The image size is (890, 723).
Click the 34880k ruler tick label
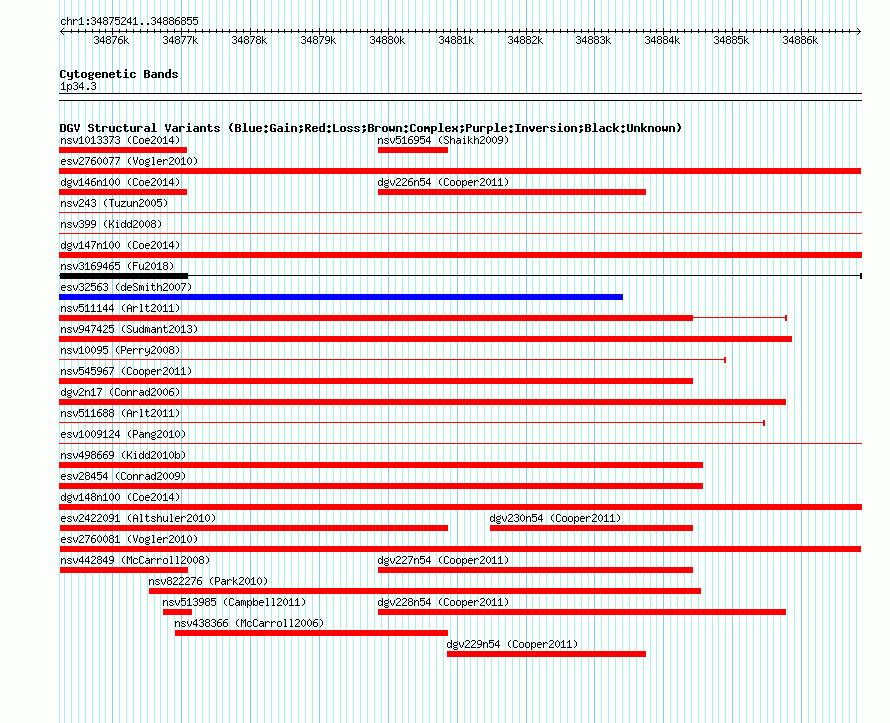point(387,40)
